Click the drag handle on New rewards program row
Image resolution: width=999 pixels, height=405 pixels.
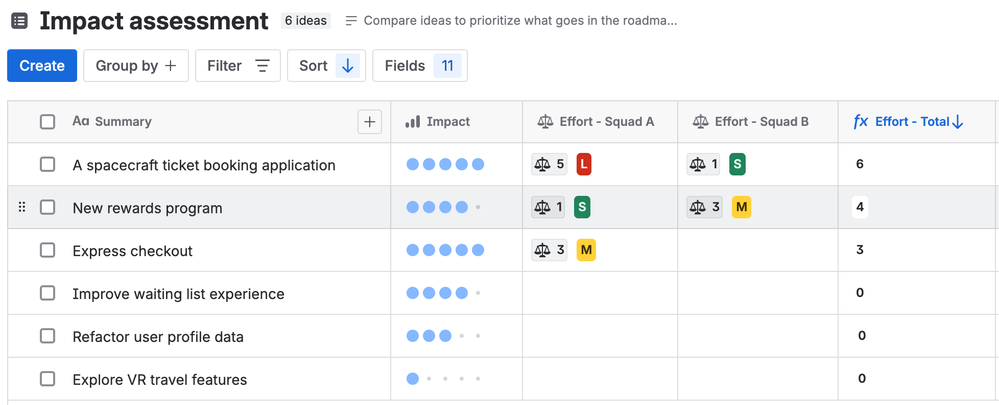click(x=23, y=208)
